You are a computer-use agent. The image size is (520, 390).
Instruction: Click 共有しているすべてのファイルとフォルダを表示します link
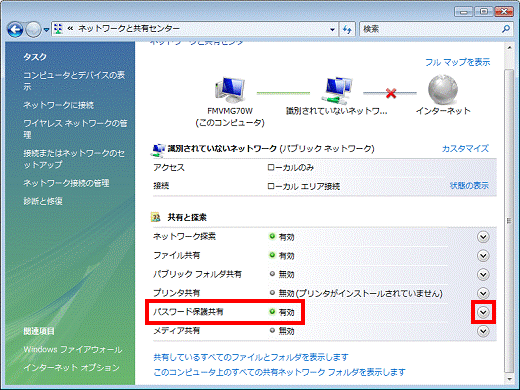[x=251, y=357]
